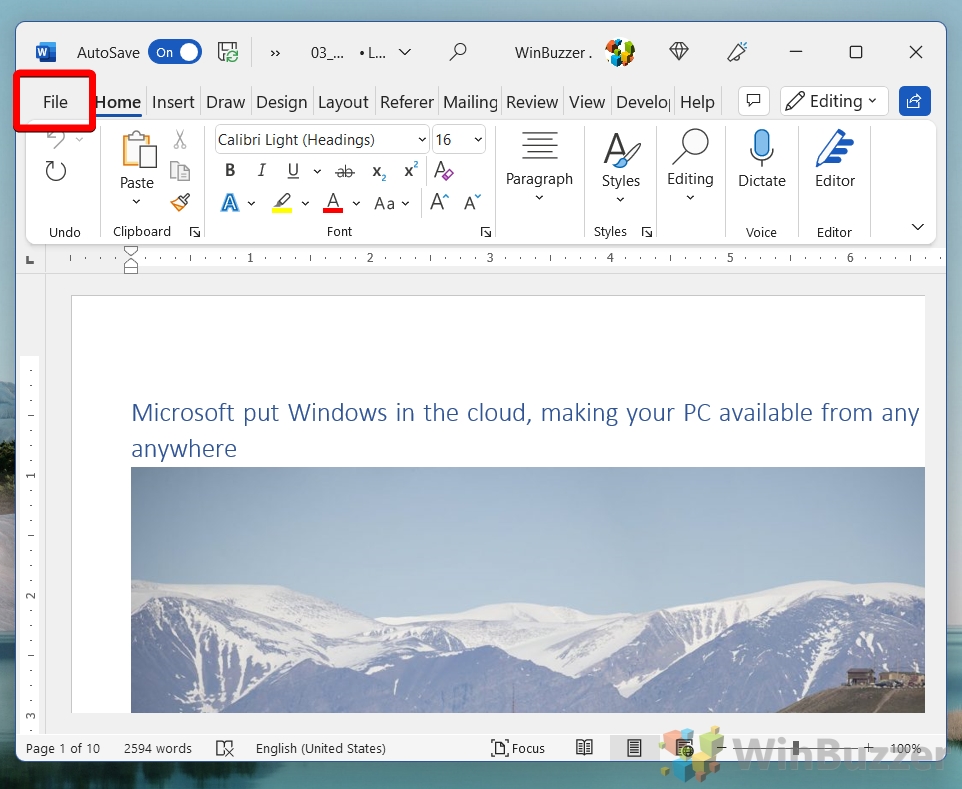Open the underline style dropdown arrow
962x789 pixels.
(x=317, y=171)
